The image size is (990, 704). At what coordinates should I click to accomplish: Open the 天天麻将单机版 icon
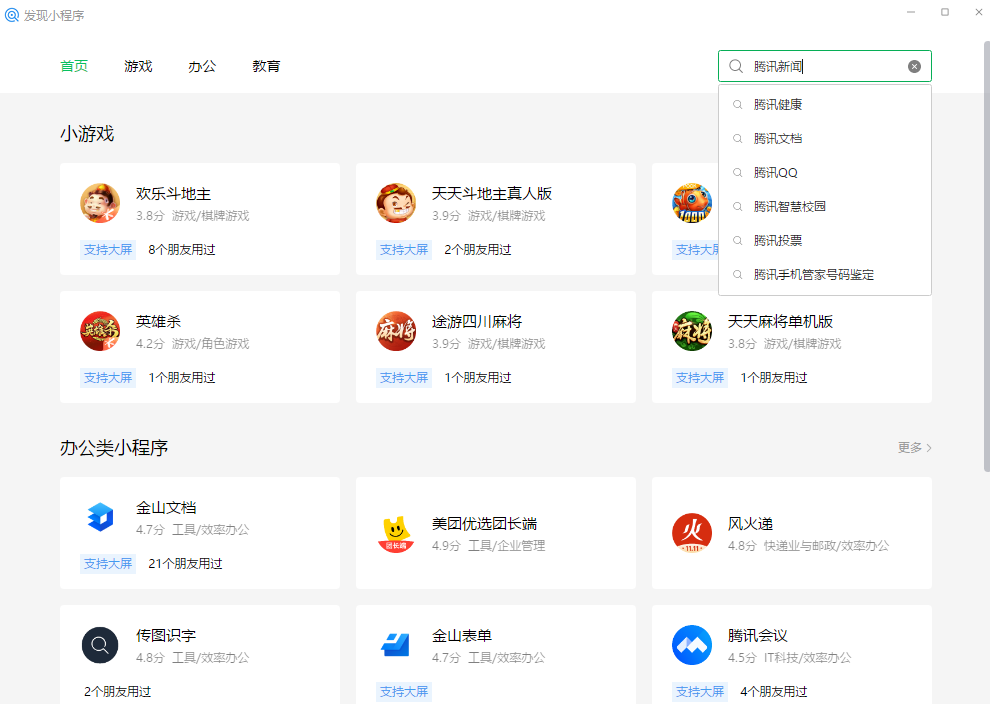pos(691,331)
